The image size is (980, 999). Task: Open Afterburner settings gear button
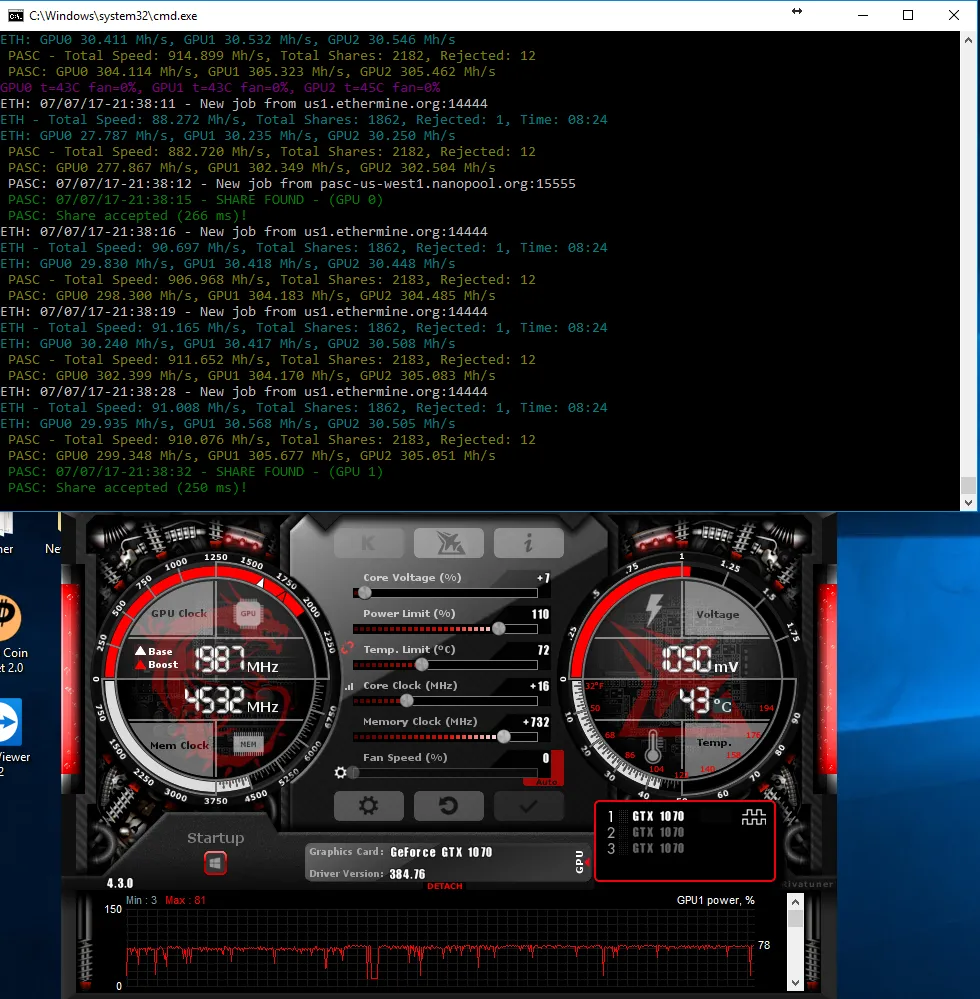point(369,806)
